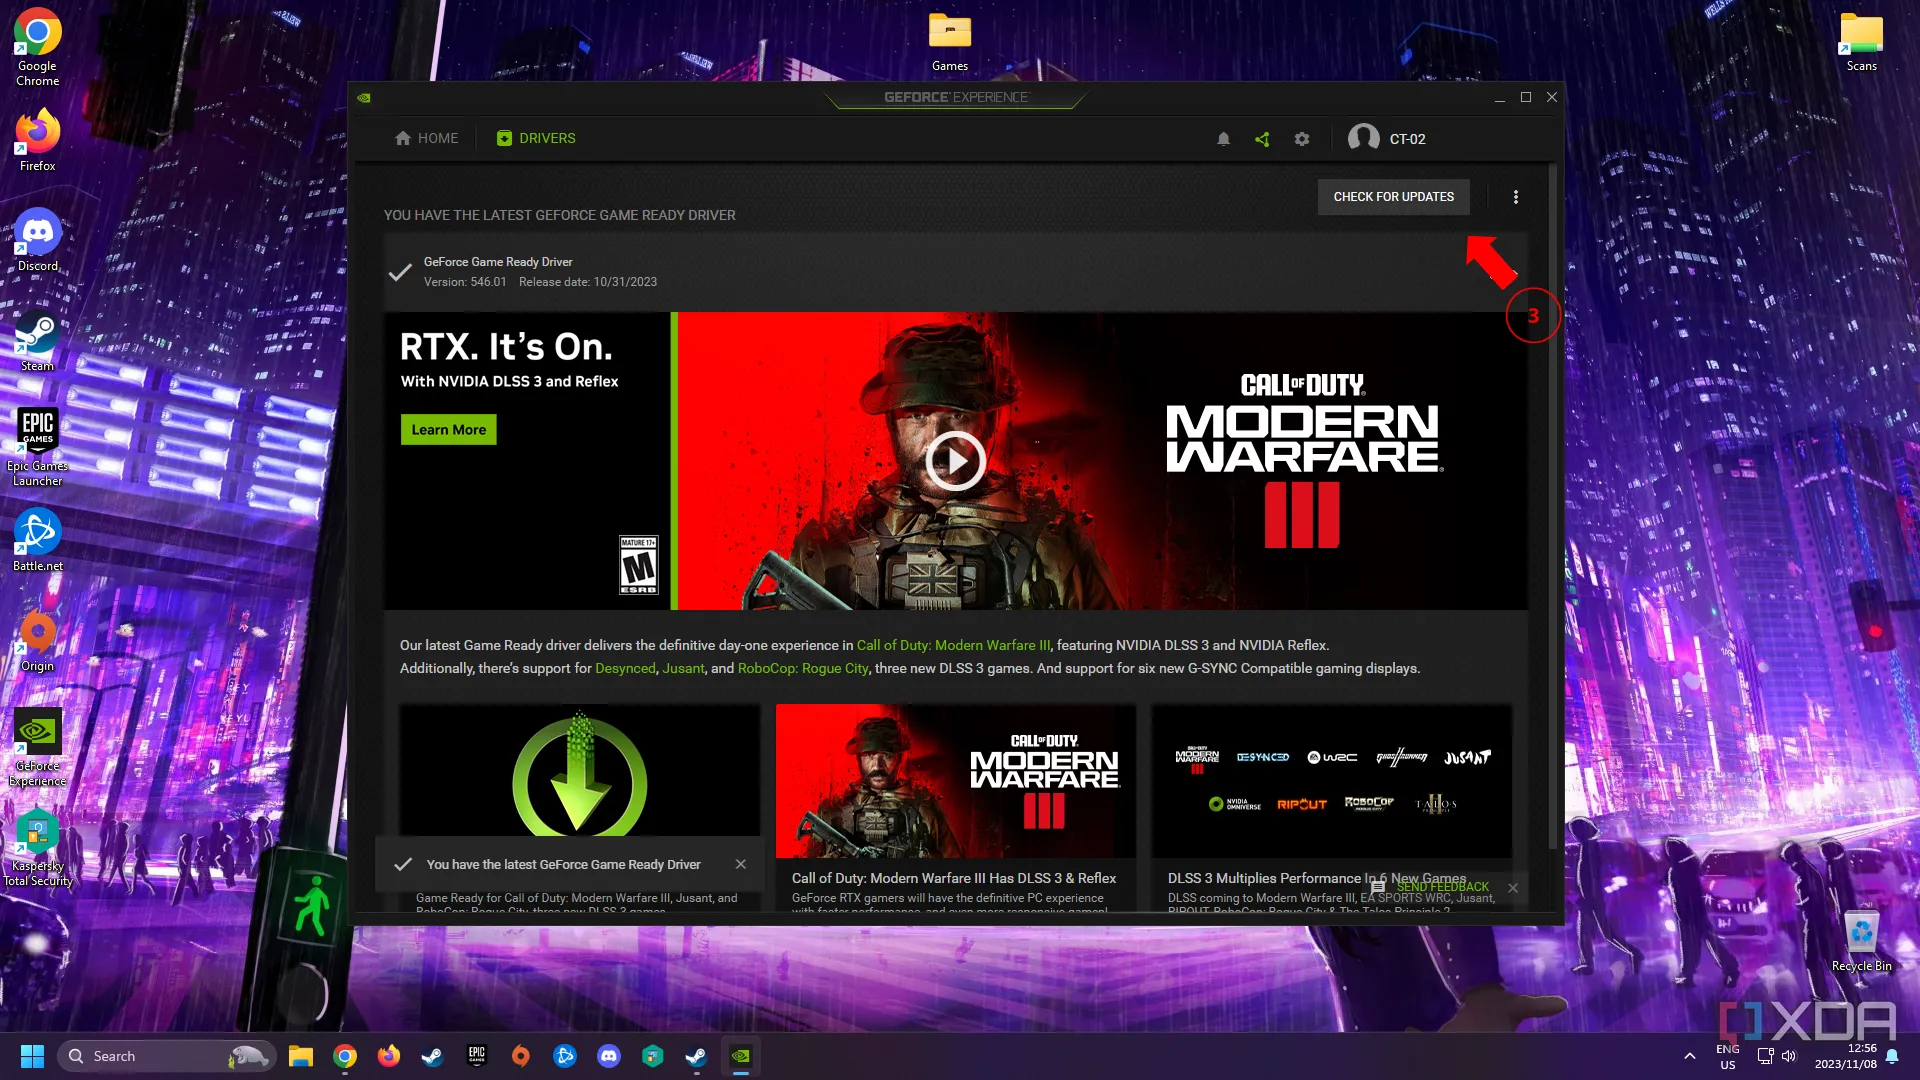Open Kaspersky from the taskbar
The image size is (1920, 1080).
[x=653, y=1056]
